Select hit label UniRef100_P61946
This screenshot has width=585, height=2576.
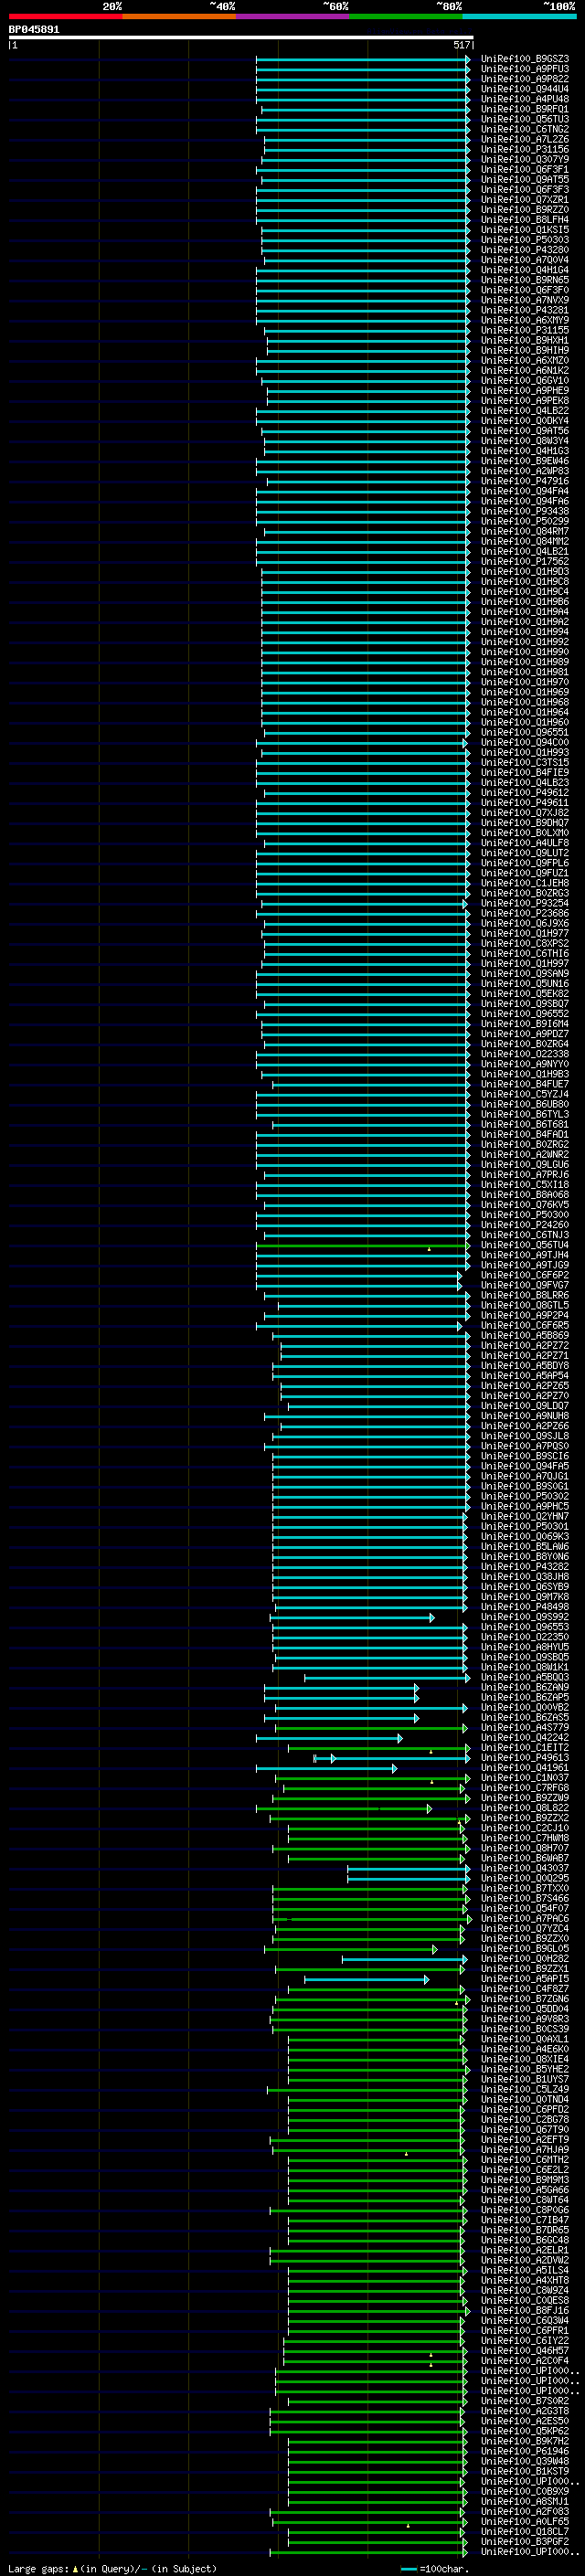coord(525,2451)
